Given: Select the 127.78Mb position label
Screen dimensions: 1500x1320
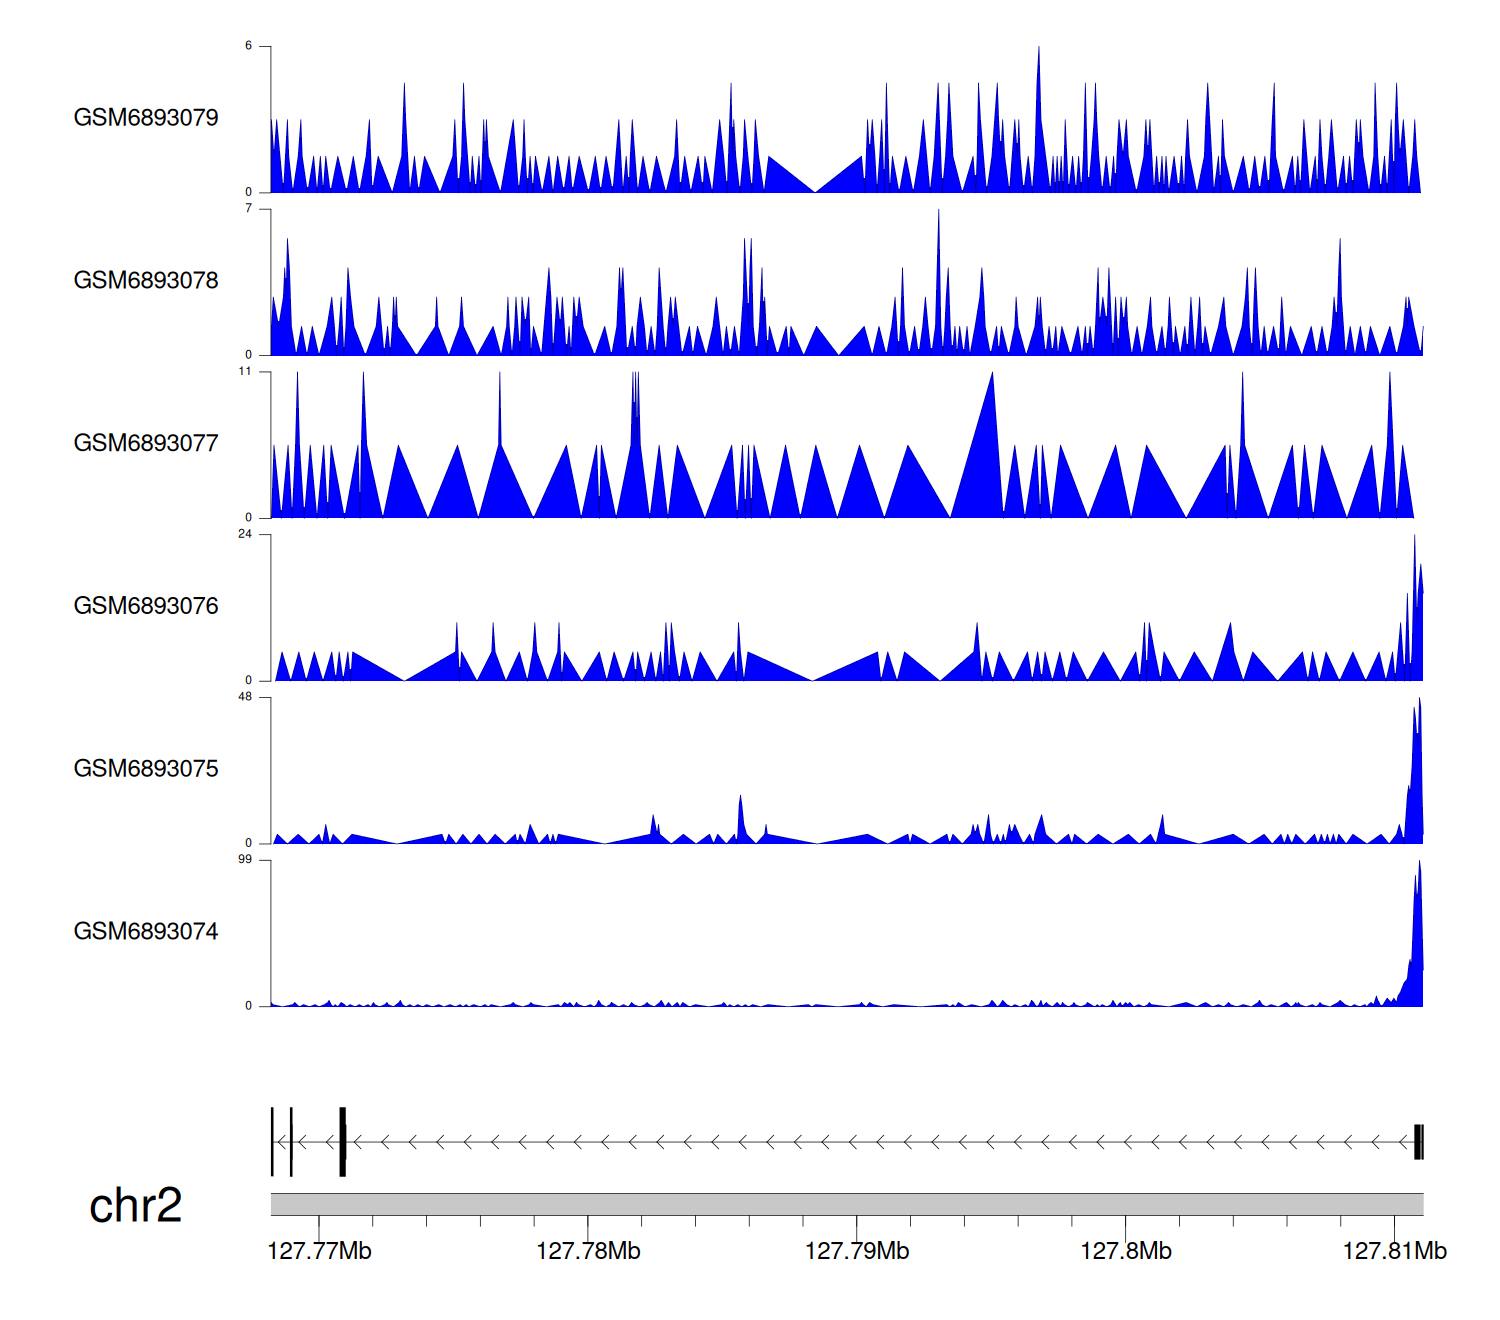Looking at the screenshot, I should [588, 1252].
